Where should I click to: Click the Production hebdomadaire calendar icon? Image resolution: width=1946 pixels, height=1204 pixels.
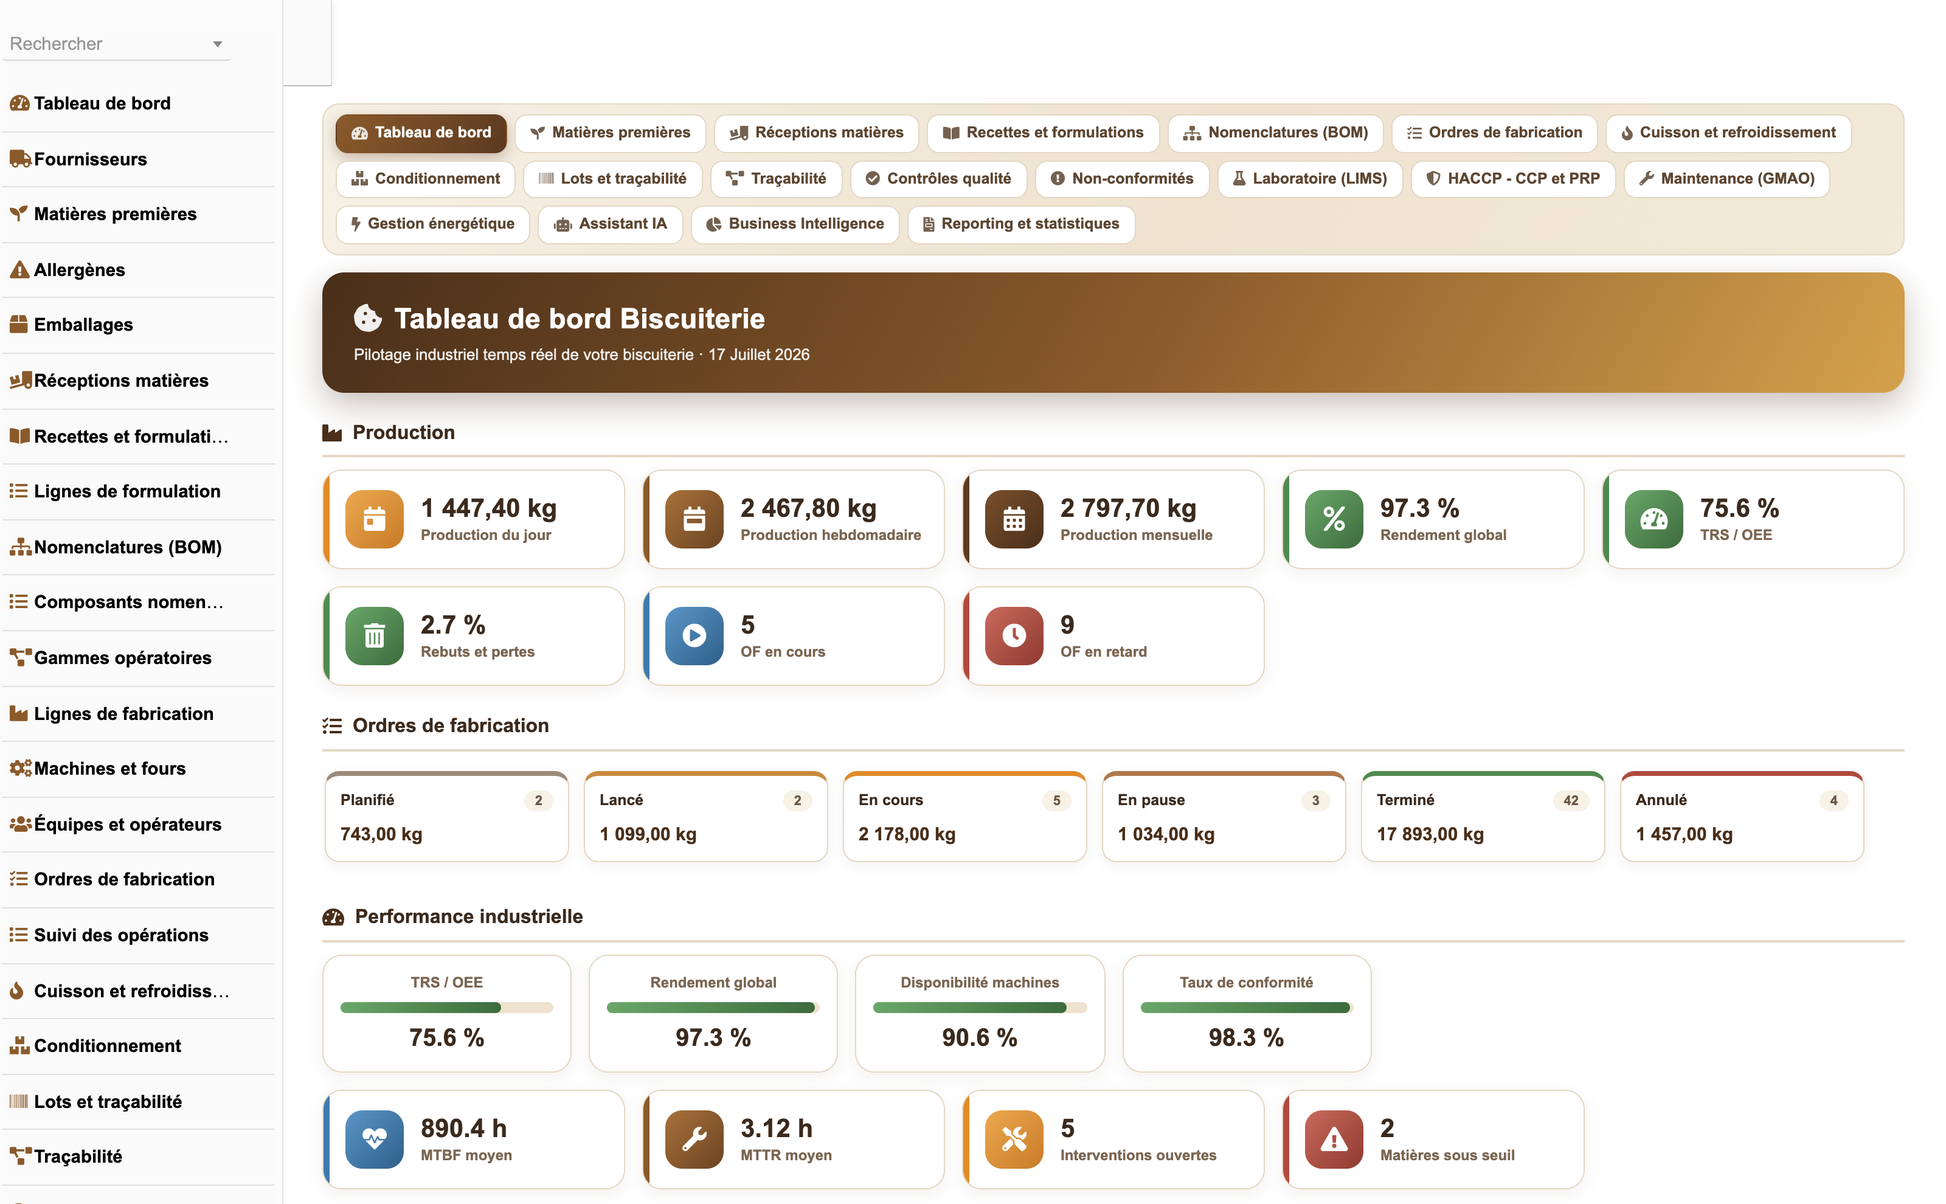694,519
